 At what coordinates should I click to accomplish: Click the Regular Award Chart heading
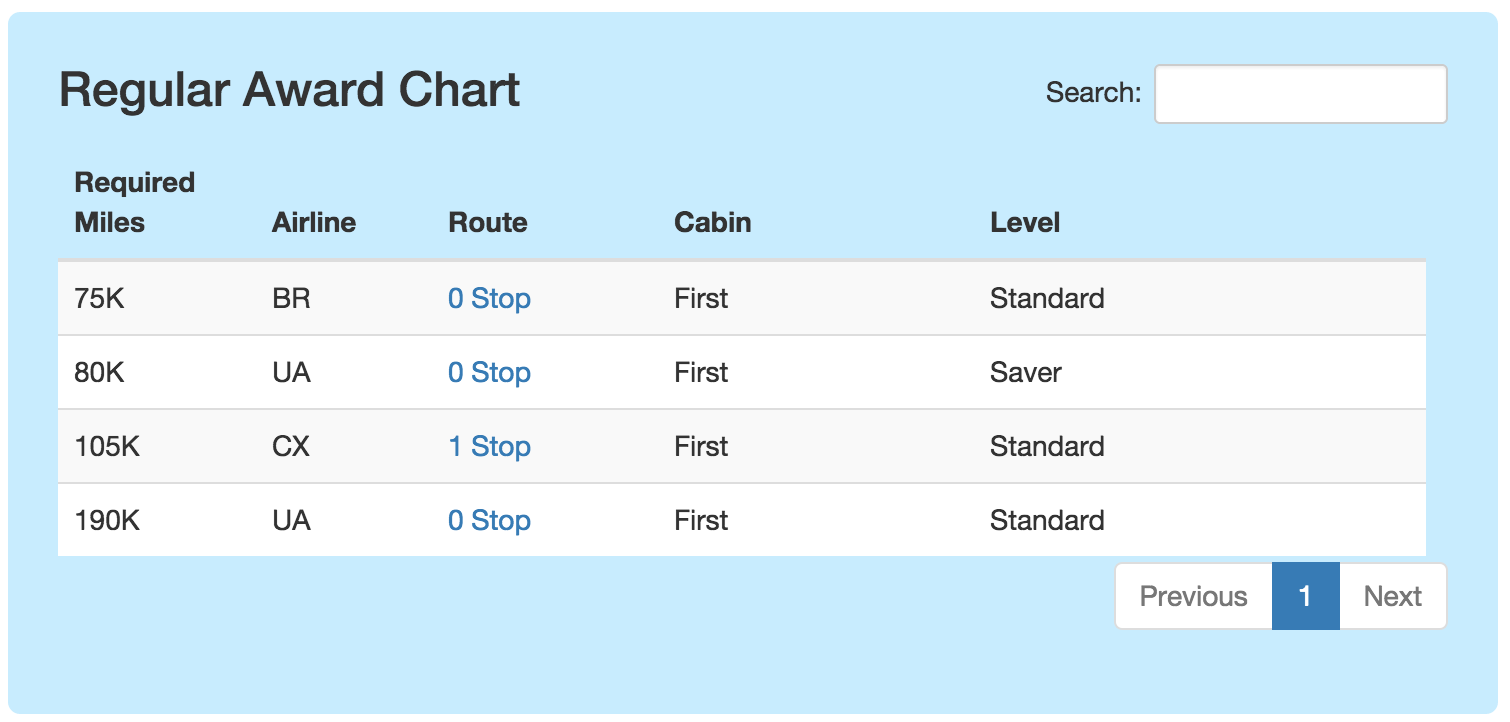click(290, 90)
